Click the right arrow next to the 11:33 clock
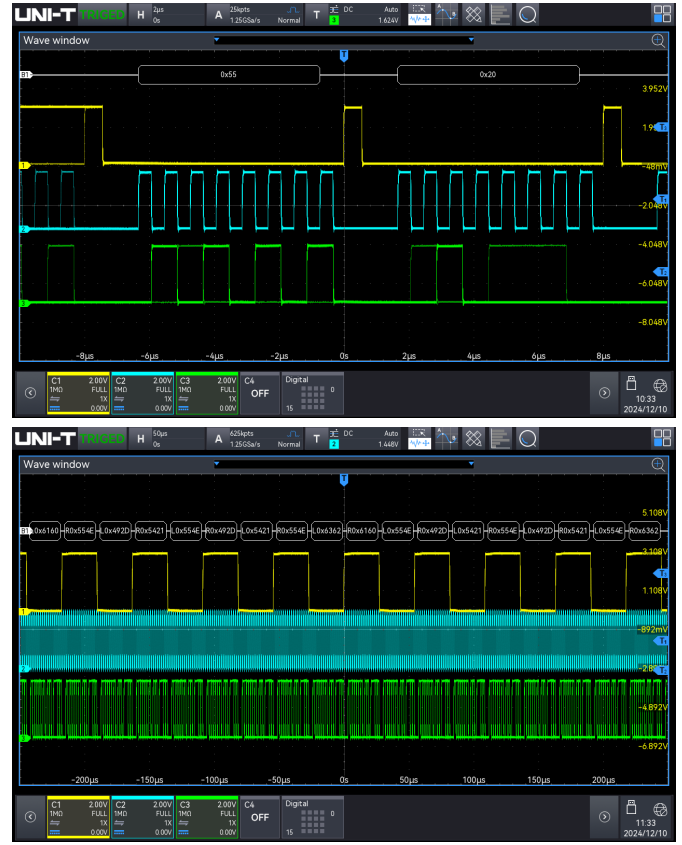Viewport: 682px width, 845px height. click(604, 817)
